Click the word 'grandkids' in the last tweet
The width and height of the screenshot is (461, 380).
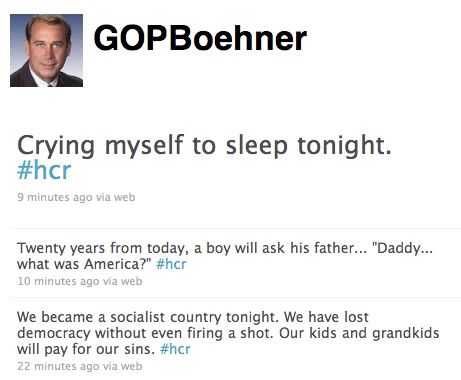(x=406, y=333)
